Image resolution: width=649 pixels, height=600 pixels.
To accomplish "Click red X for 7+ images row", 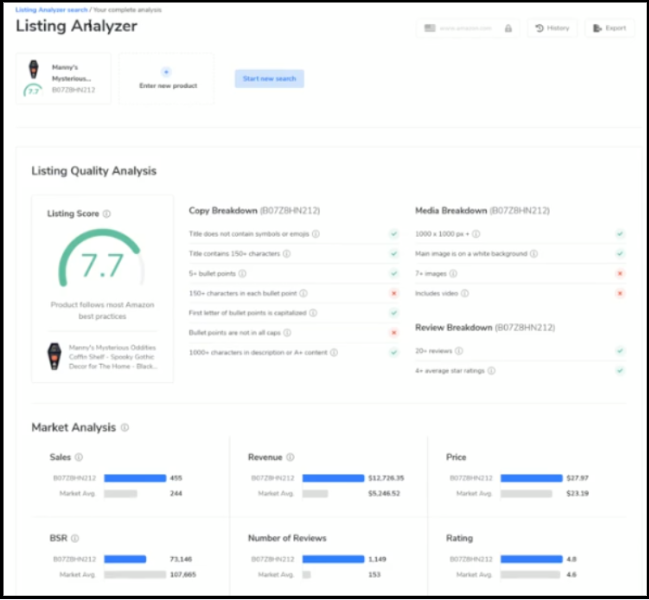I will point(620,274).
